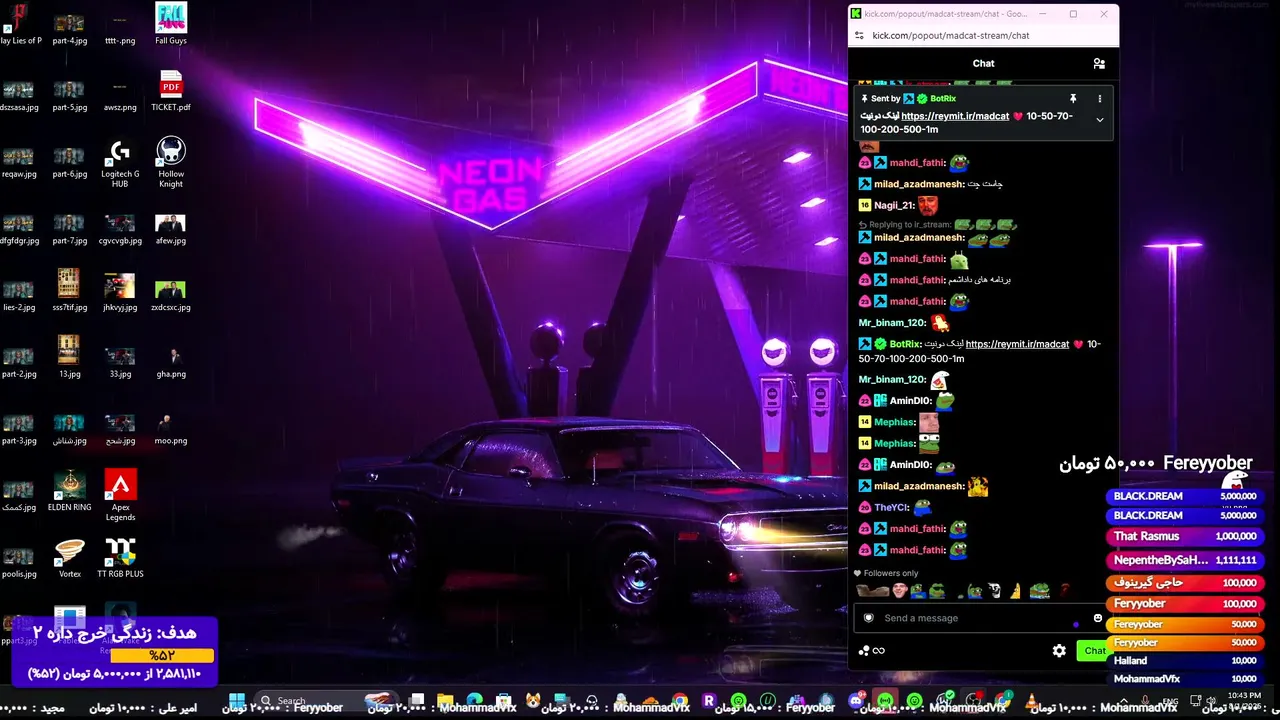Select the TT RGB PLUS shortcut
Screen dimensions: 1280x720
coord(120,558)
